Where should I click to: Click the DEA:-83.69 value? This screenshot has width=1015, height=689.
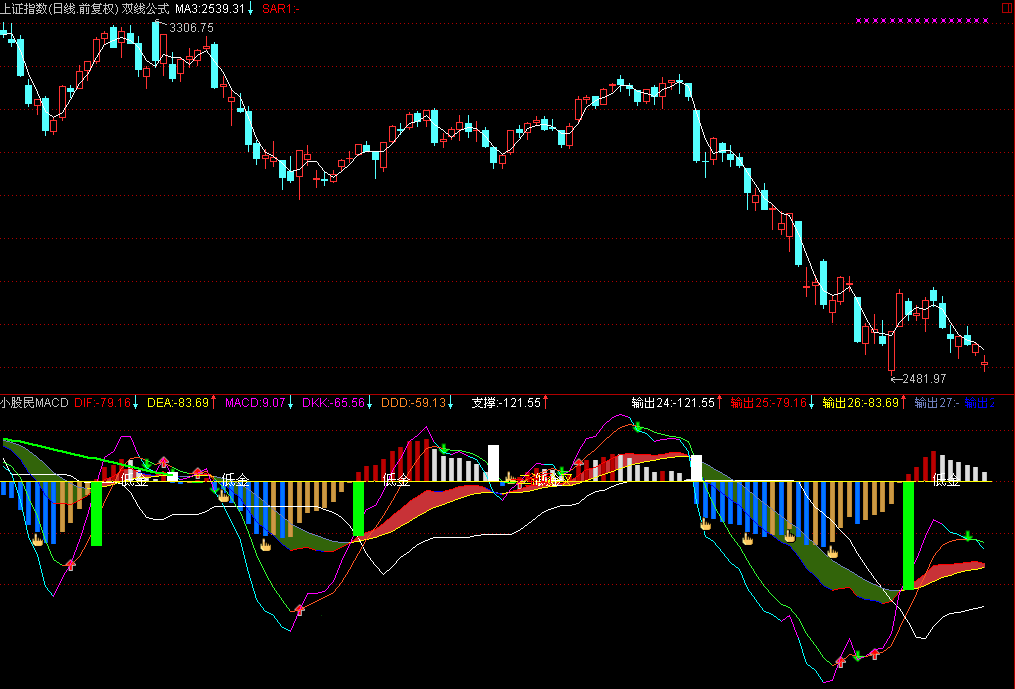pyautogui.click(x=178, y=403)
